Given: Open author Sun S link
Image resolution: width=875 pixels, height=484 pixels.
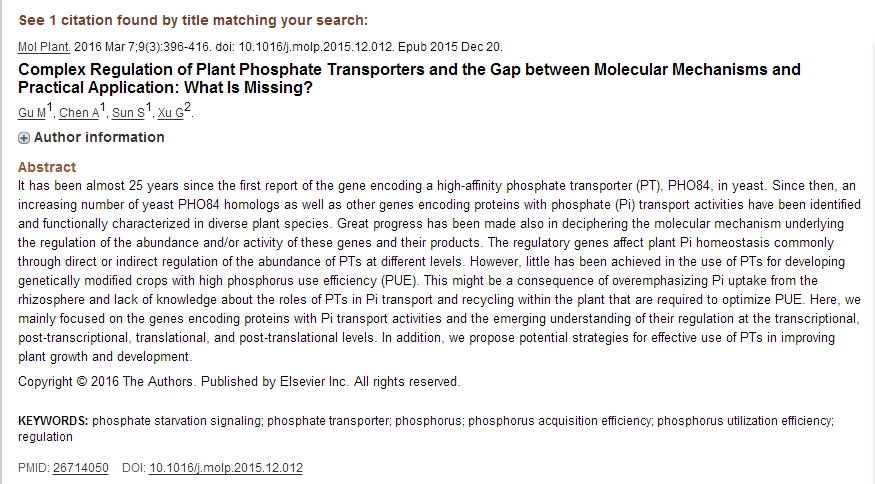Looking at the screenshot, I should pos(128,113).
